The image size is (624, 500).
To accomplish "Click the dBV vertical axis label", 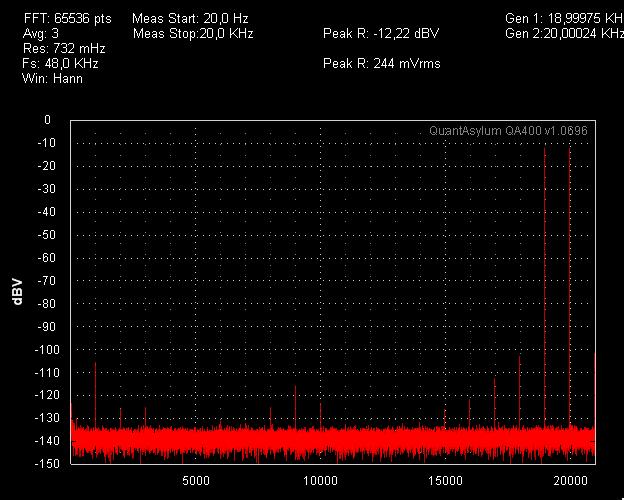I will tap(18, 292).
